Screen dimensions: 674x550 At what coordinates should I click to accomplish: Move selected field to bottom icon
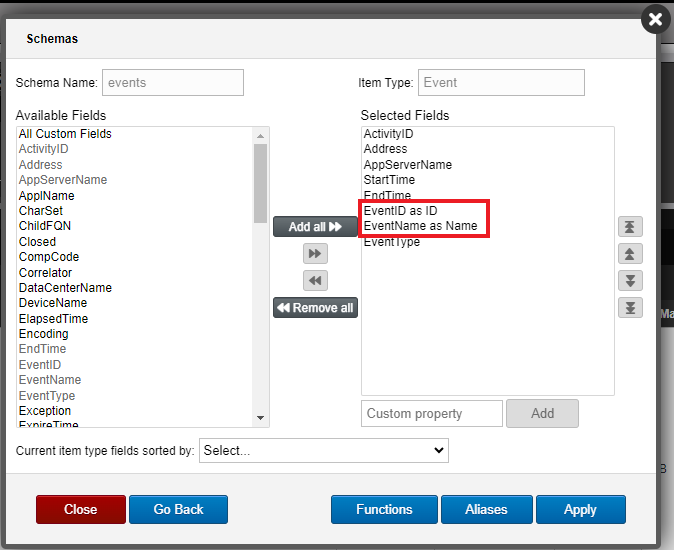click(x=630, y=308)
